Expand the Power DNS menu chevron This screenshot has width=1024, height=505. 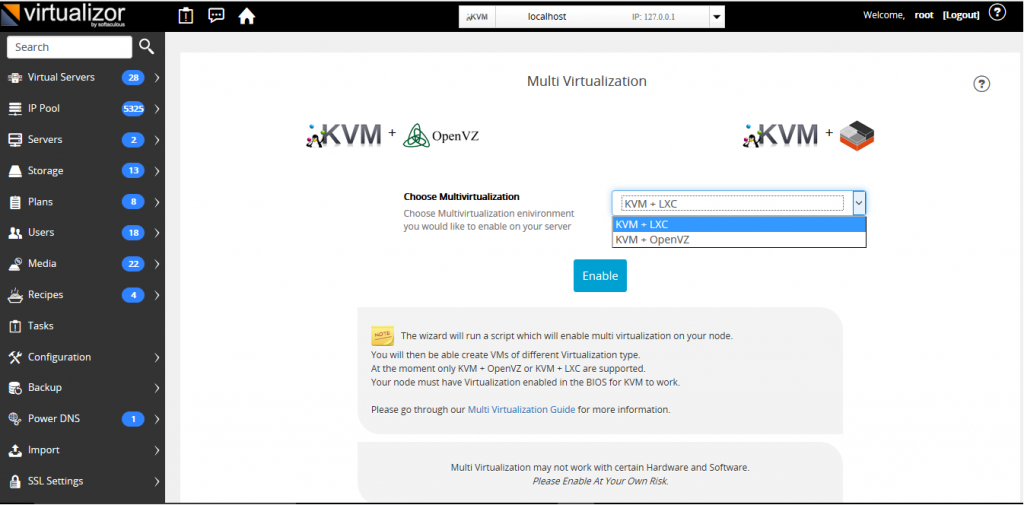[x=157, y=419]
